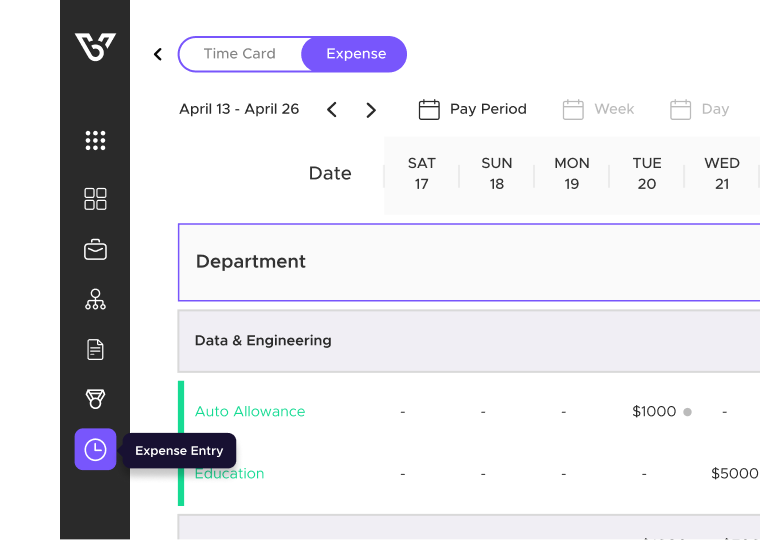Open the apps grid menu icon

(95, 141)
